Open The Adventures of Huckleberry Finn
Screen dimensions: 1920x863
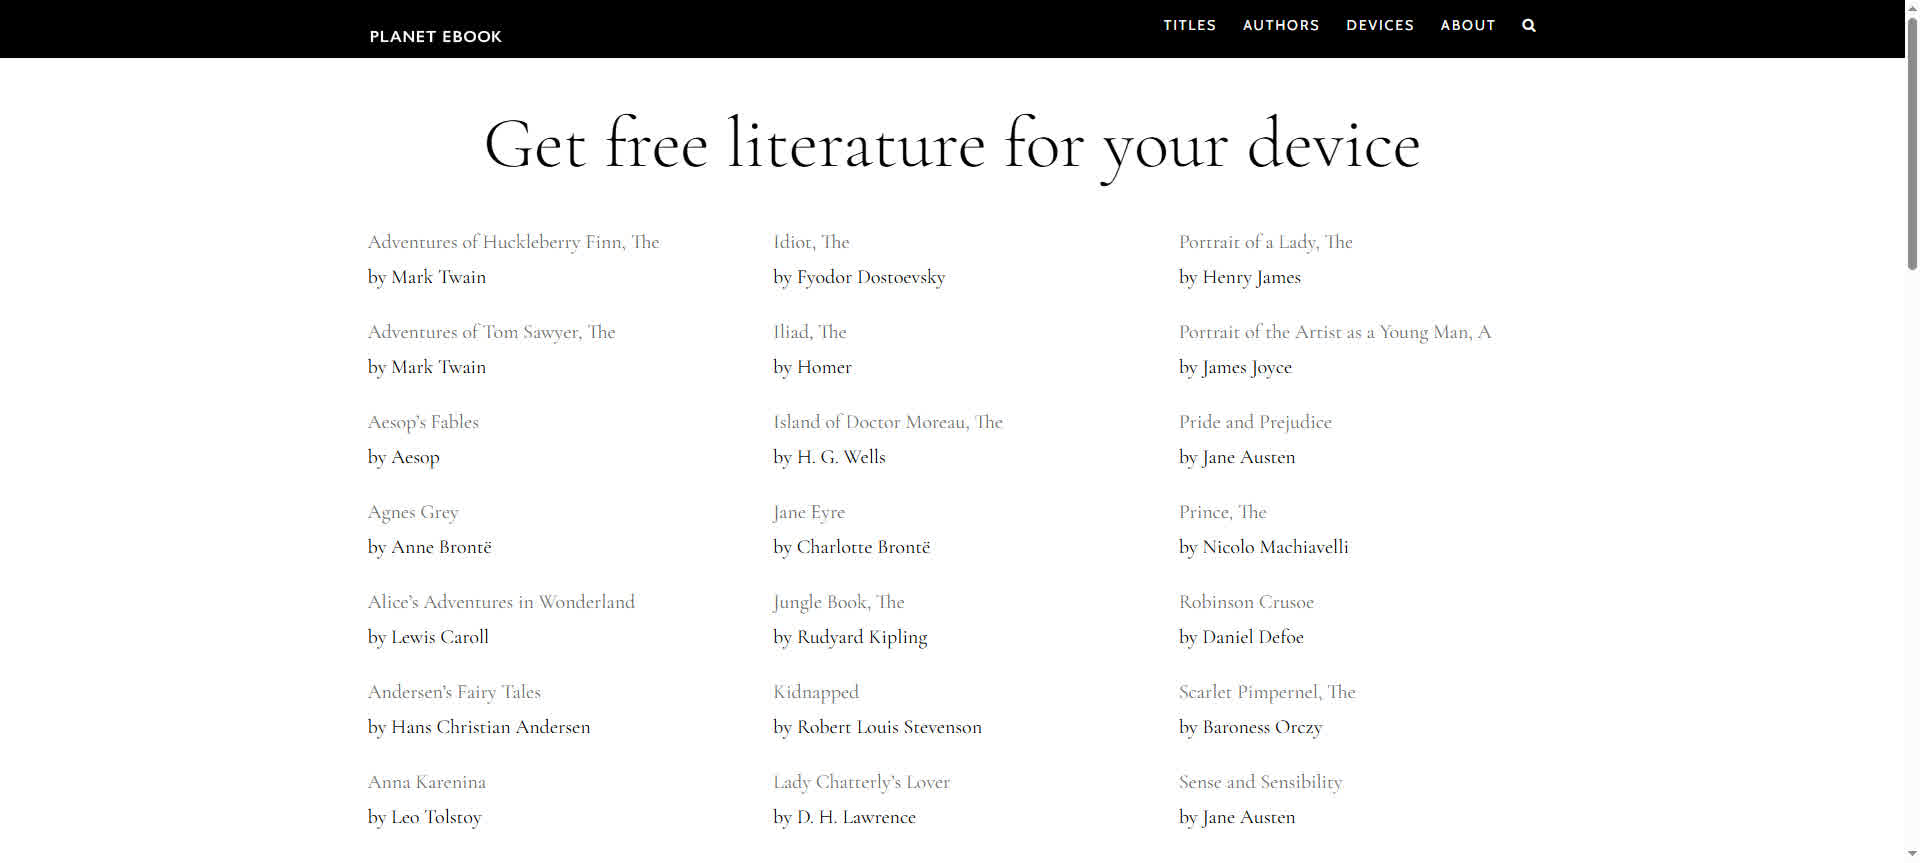514,242
